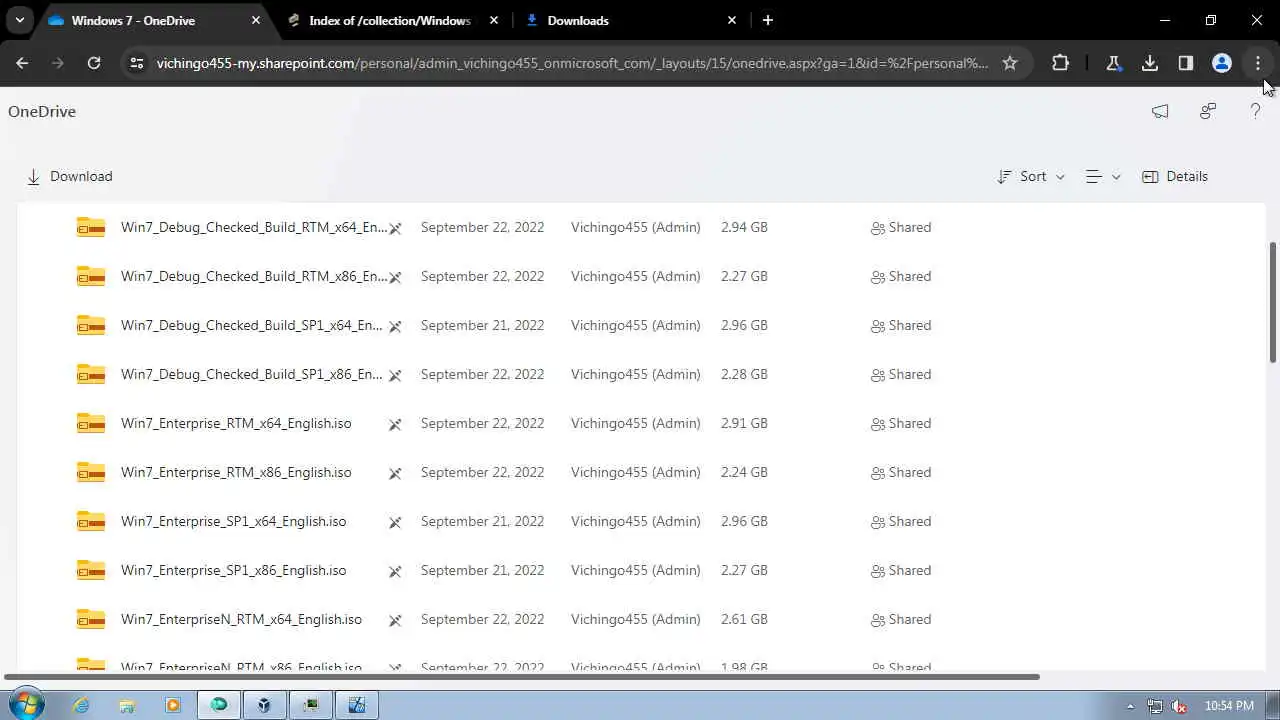Image resolution: width=1280 pixels, height=720 pixels.
Task: Open OneDrive feedback megaphone icon
Action: pyautogui.click(x=1160, y=111)
